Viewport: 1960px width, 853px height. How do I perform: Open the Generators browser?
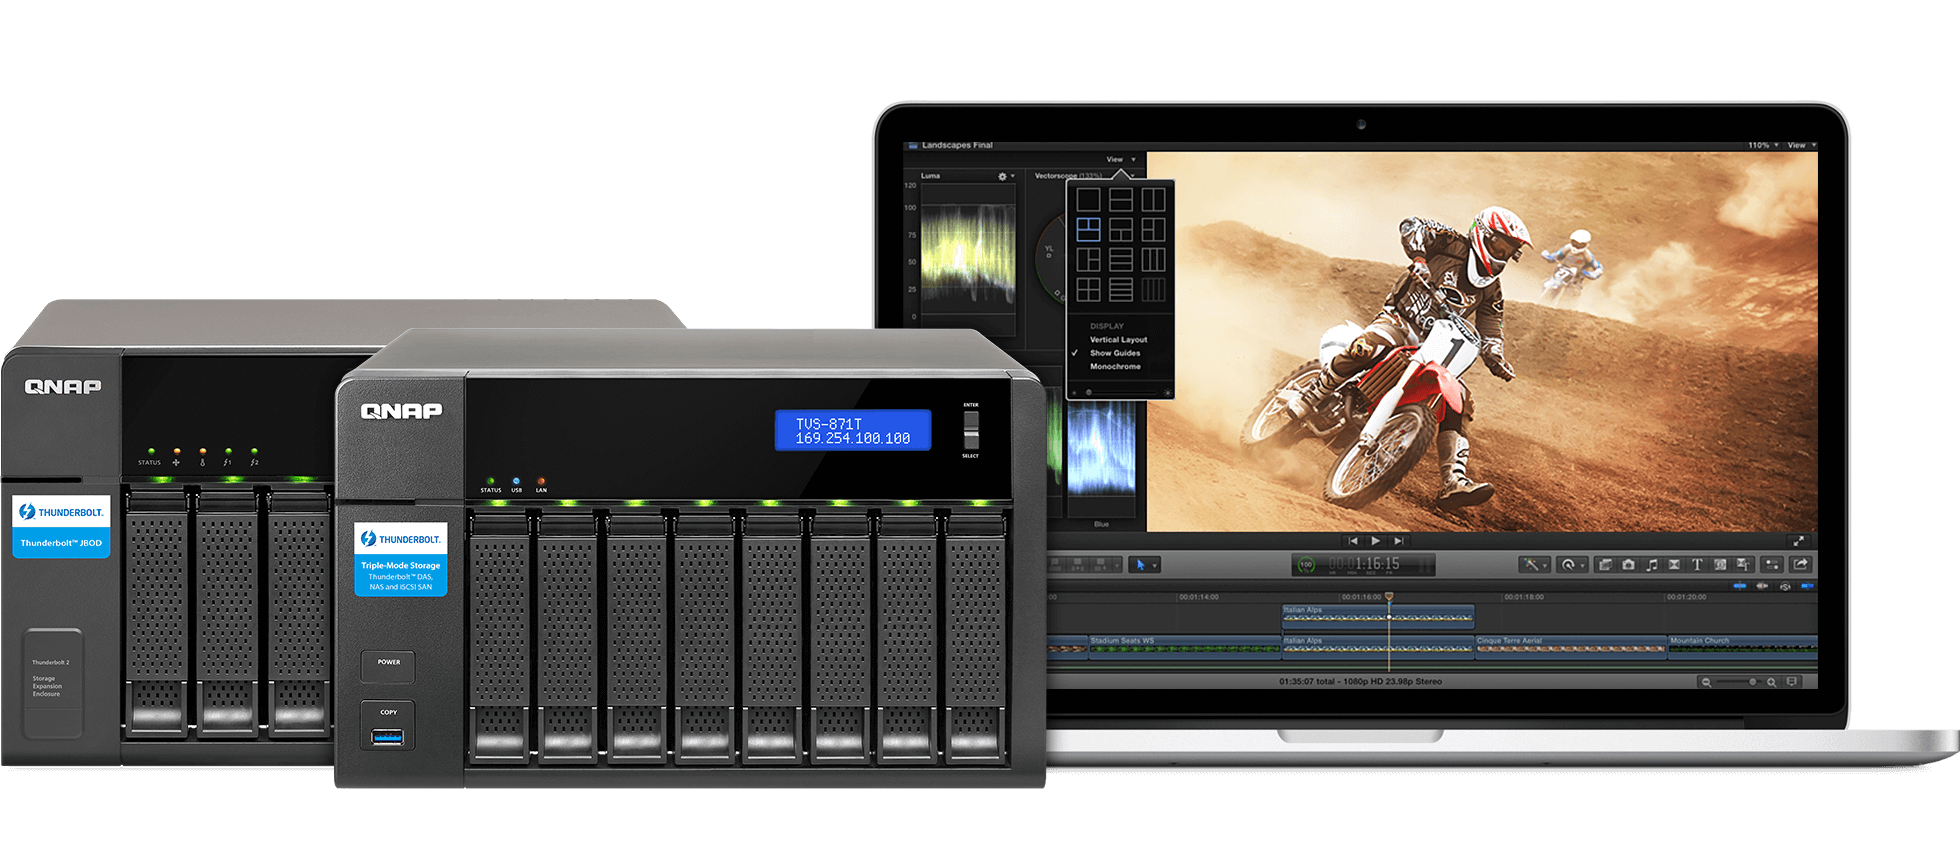click(1720, 565)
